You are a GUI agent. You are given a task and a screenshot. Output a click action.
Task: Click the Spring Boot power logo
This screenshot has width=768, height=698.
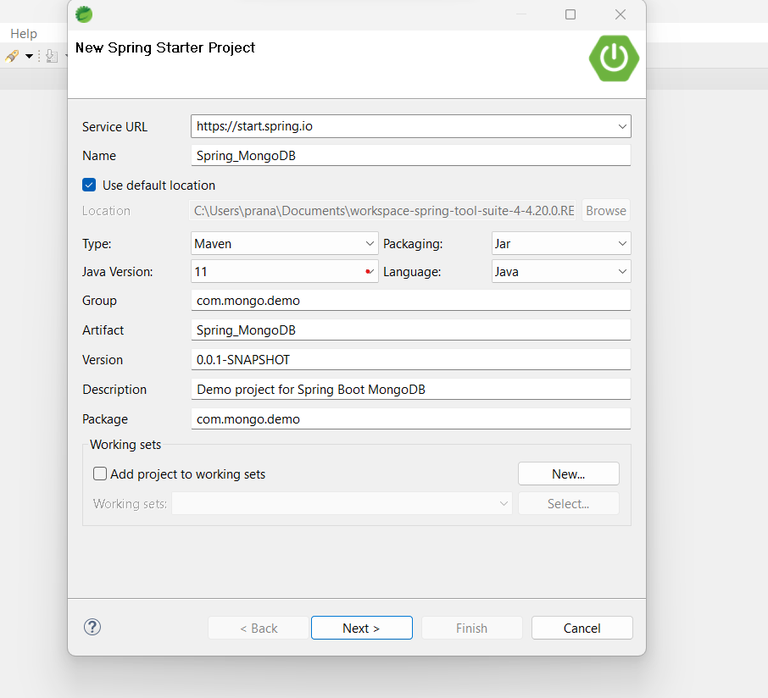pos(613,57)
